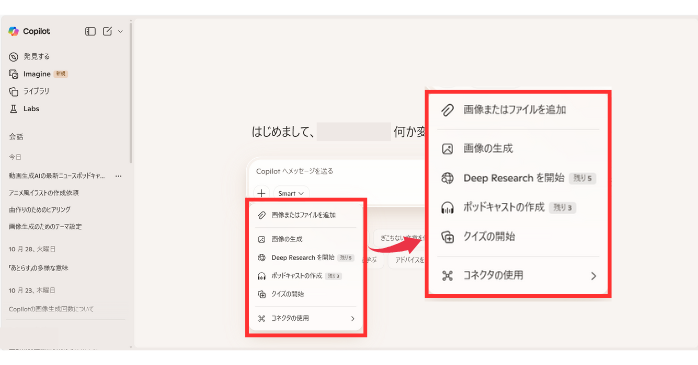Open the 「あとらす」の多様な意味 conversation
This screenshot has width=698, height=365.
point(38,268)
